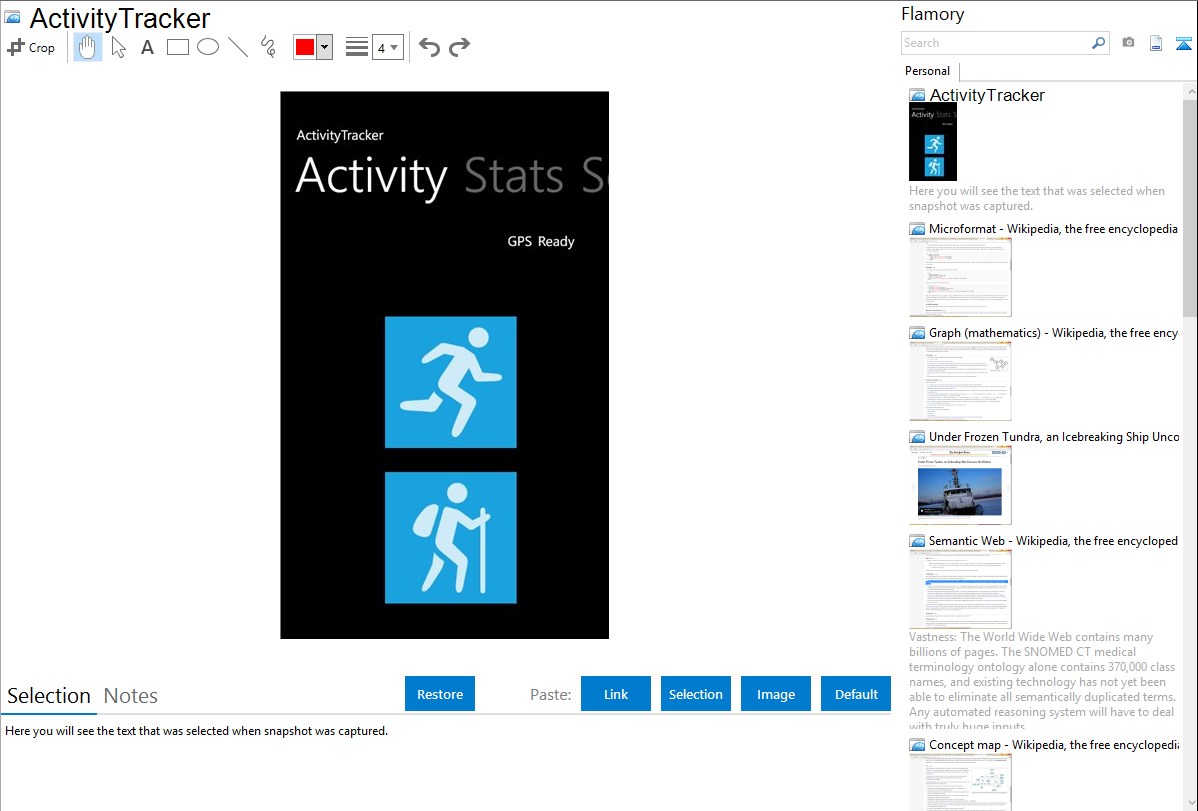The width and height of the screenshot is (1198, 811).
Task: Open the ActivityTracker snapshot thumbnail in sidebar
Action: point(933,142)
